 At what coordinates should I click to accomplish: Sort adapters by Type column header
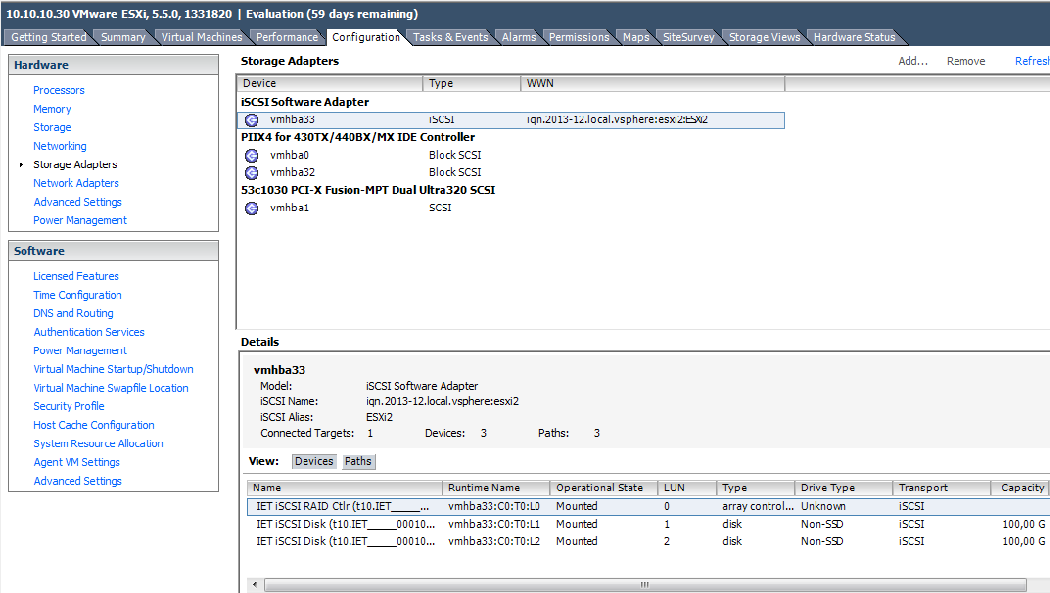[x=471, y=83]
